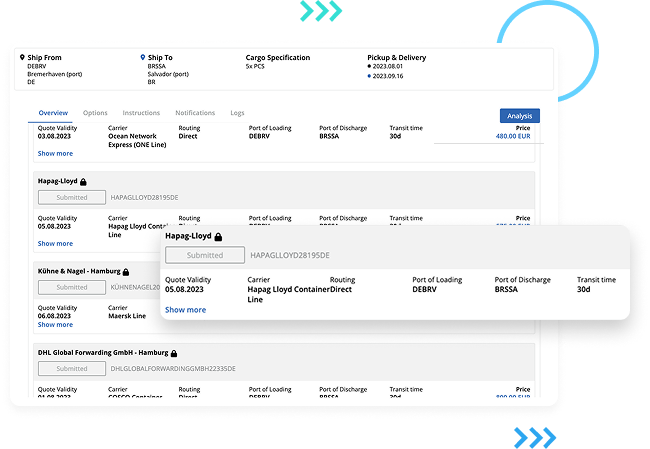Click Submitted button under DHL Global Forwarding
Viewport: 650px width, 449px height.
(x=71, y=368)
